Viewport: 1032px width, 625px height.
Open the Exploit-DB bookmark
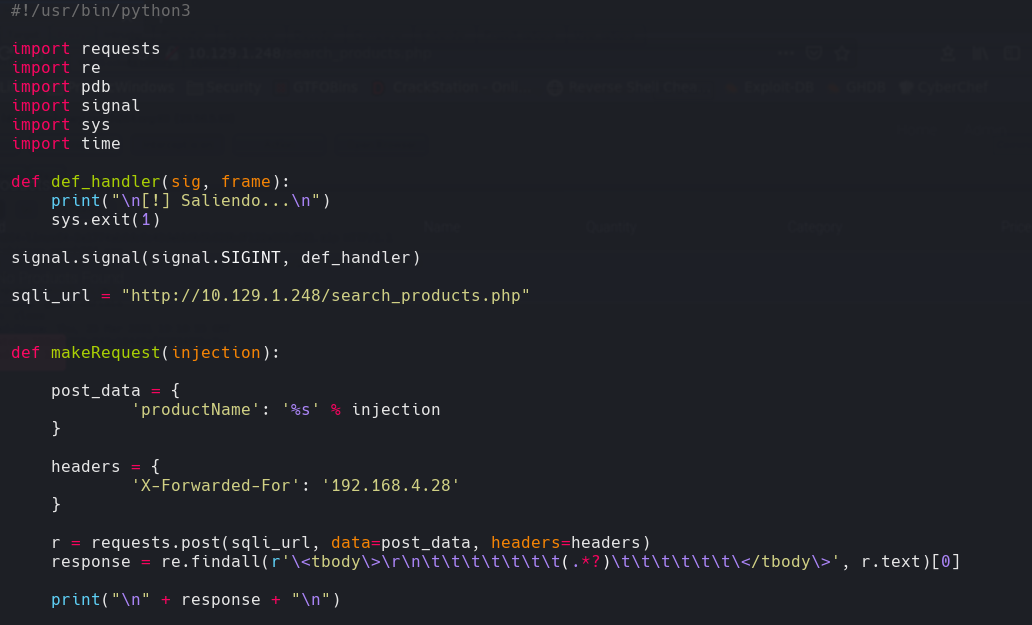pyautogui.click(x=780, y=87)
